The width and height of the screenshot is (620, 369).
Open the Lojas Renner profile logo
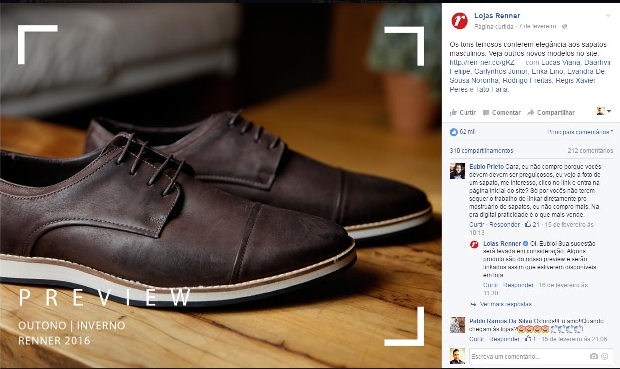coord(459,20)
